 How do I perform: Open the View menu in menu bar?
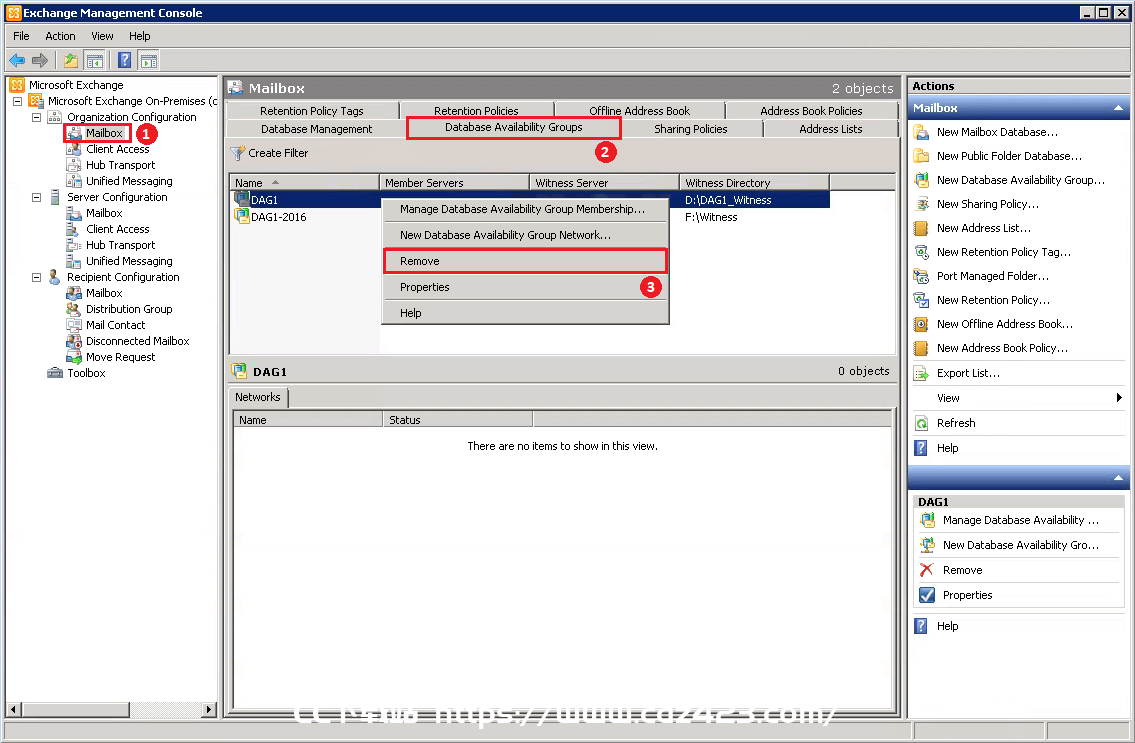102,36
